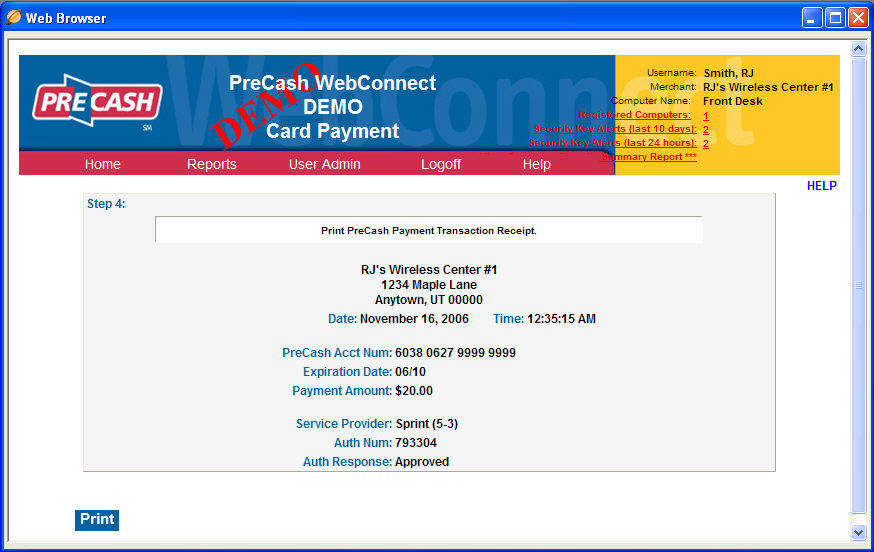Close the Web Browser window
874x552 pixels.
point(858,18)
